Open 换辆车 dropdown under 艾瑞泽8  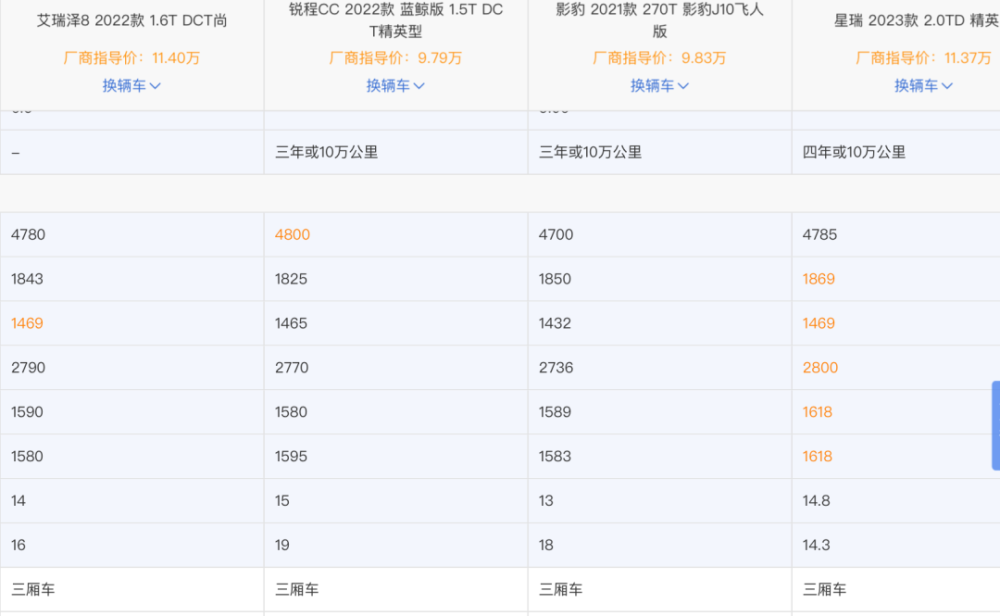[x=131, y=85]
